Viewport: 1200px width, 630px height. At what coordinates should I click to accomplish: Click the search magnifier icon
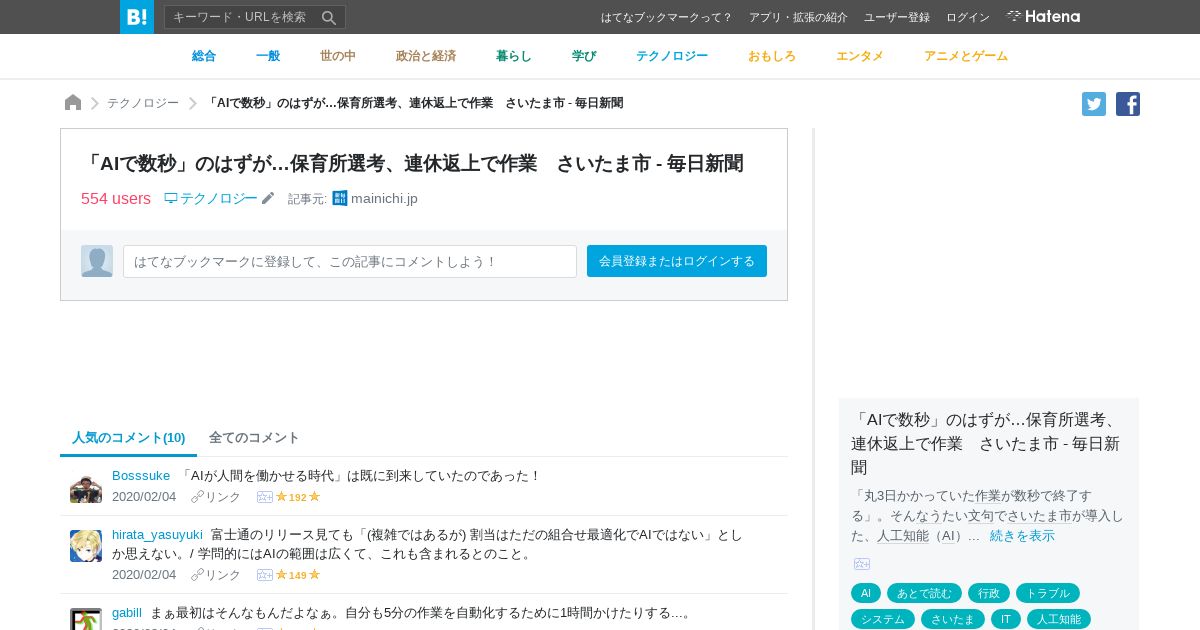tap(329, 17)
